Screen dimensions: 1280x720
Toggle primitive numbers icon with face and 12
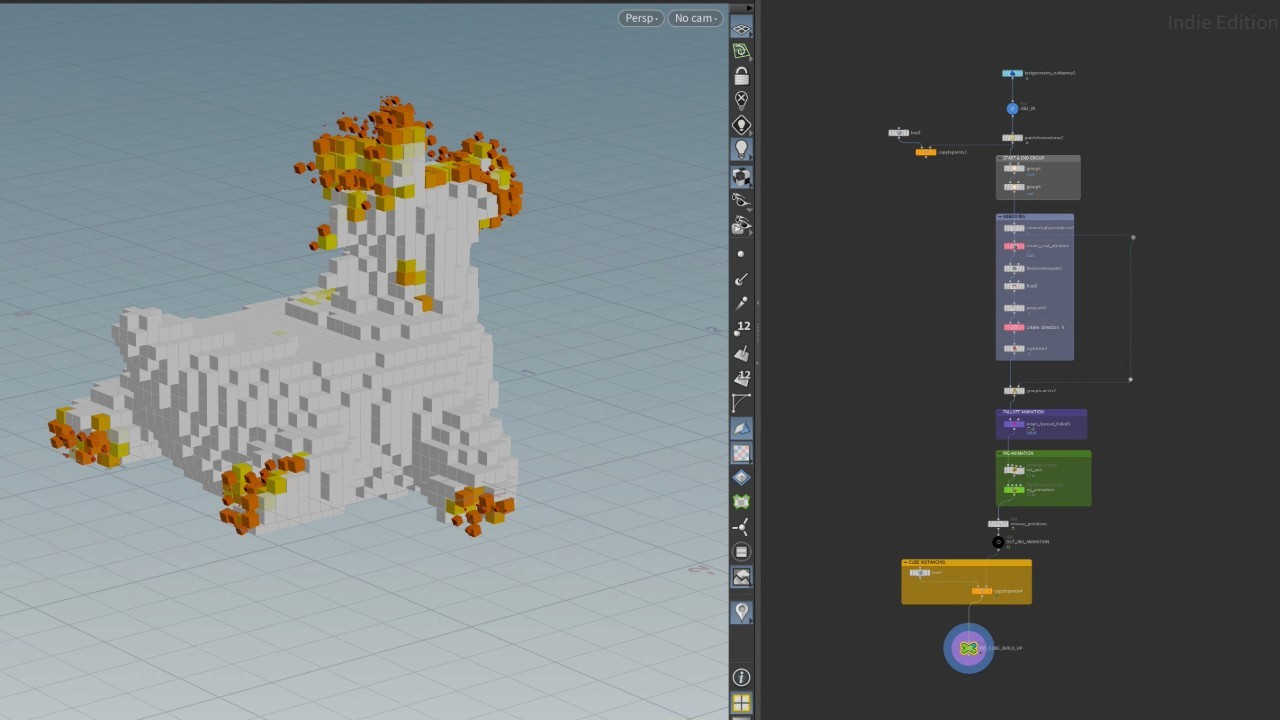point(741,378)
